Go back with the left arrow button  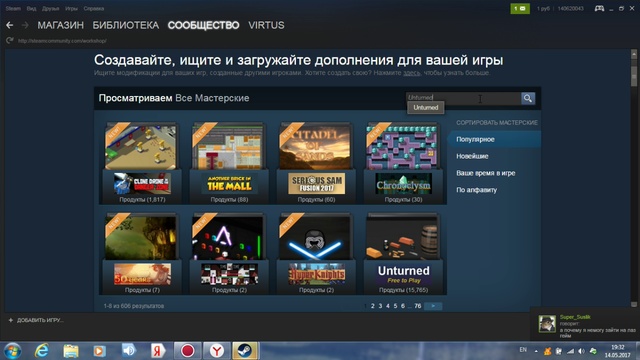[9, 25]
